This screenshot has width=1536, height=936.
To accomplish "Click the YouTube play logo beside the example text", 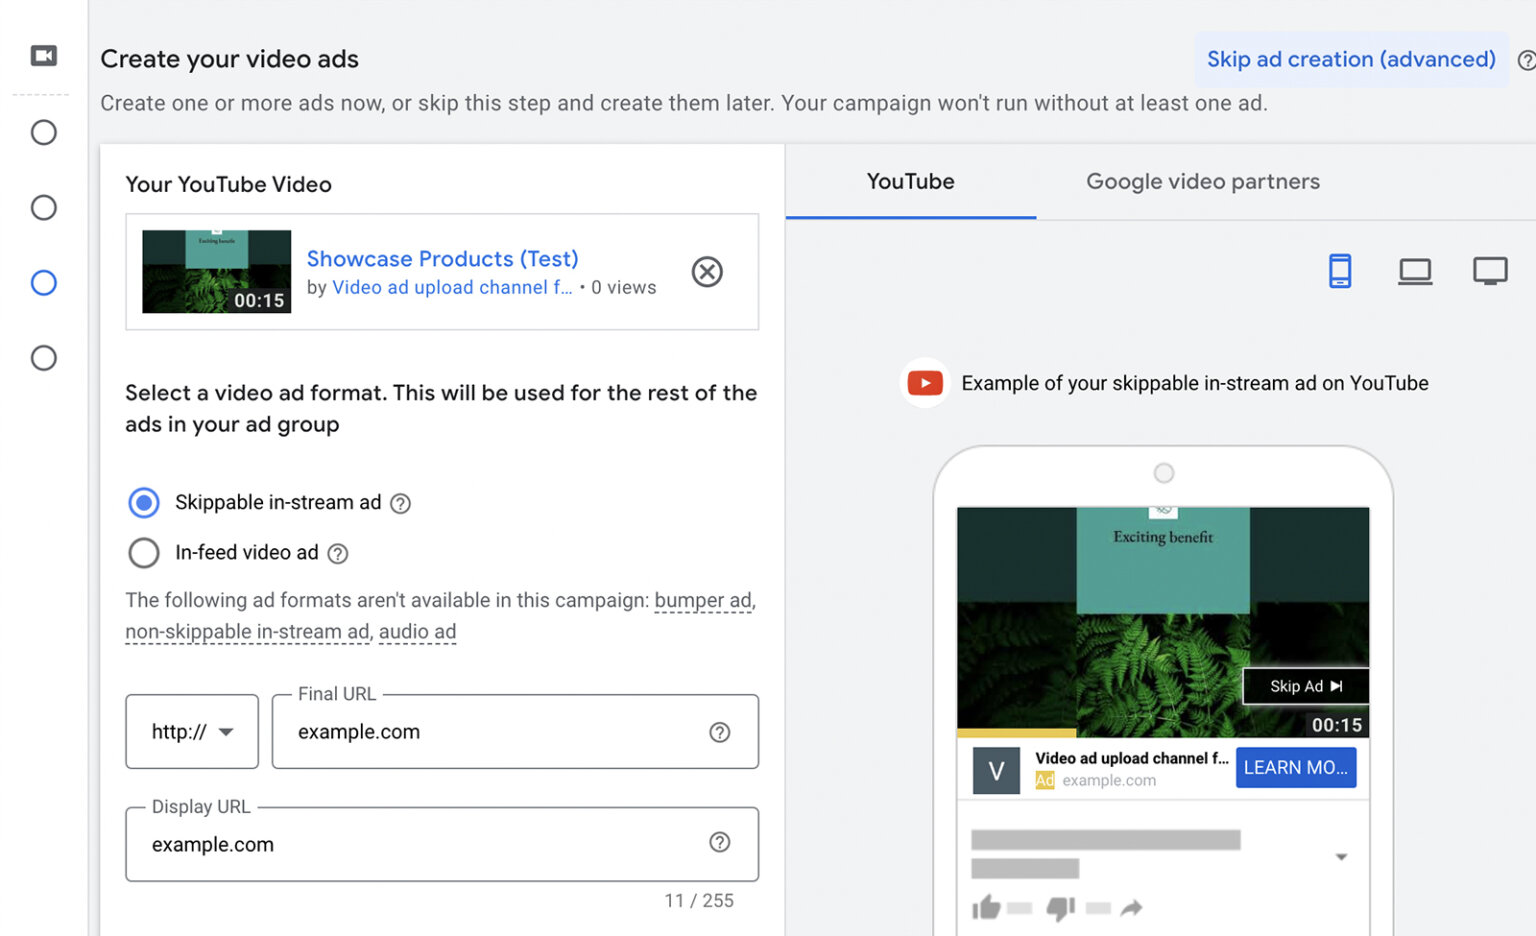I will pos(924,382).
